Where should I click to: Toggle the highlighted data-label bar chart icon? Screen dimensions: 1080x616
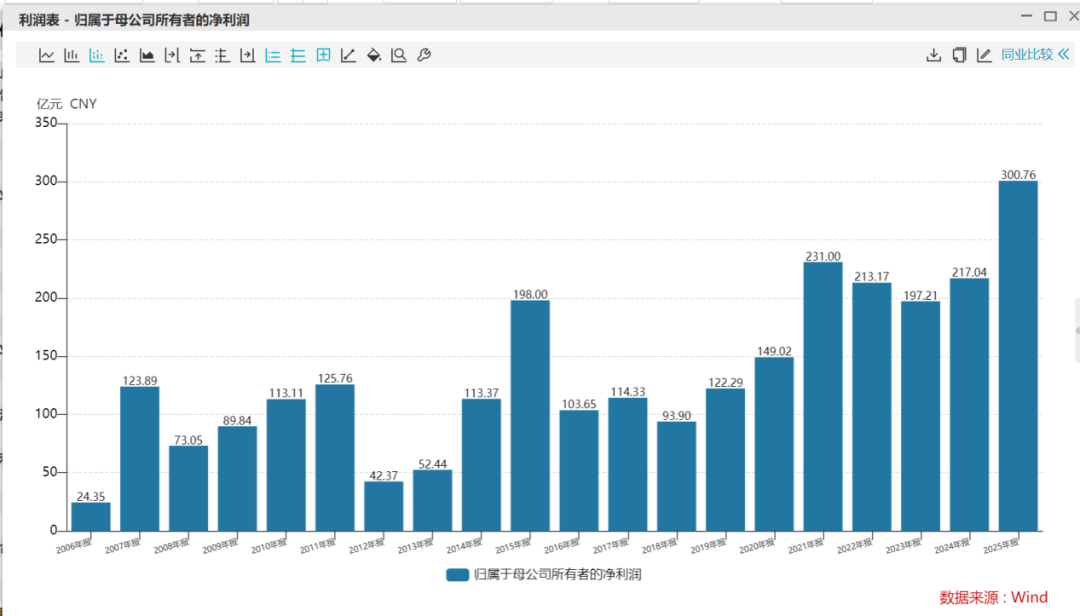click(97, 56)
